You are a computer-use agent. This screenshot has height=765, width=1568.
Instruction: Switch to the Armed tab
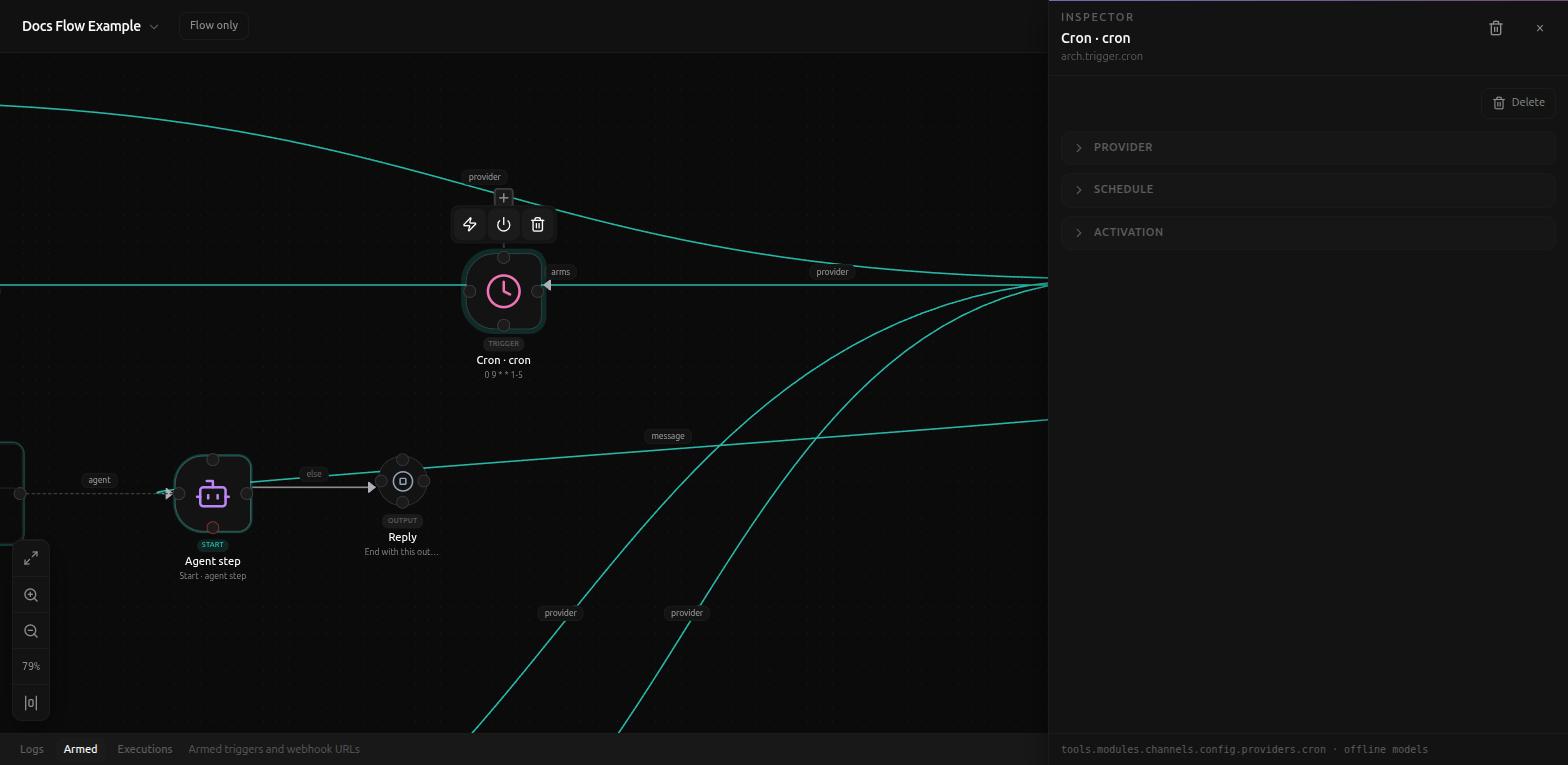(x=81, y=749)
